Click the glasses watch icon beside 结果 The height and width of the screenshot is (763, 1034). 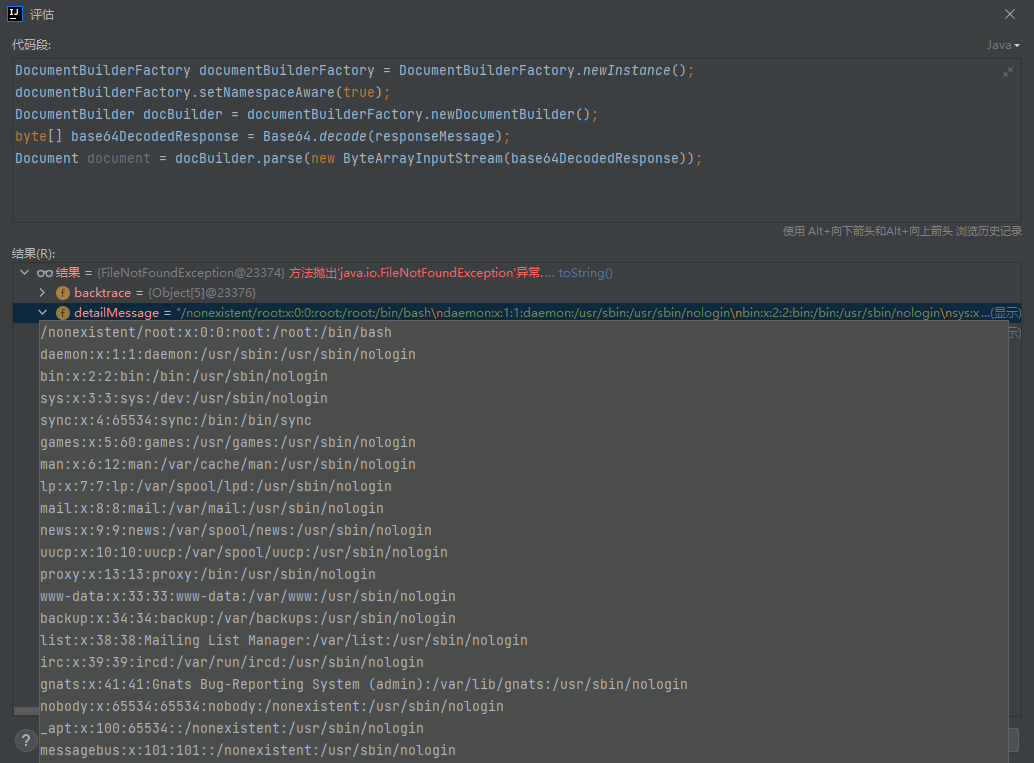point(45,273)
